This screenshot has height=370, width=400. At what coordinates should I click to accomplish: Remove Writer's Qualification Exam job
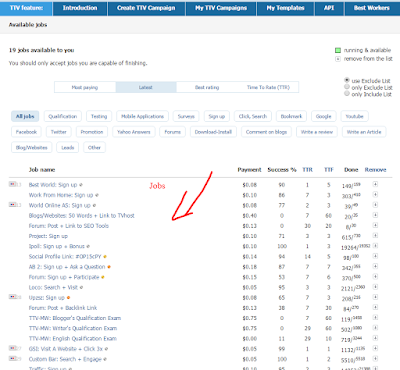click(x=375, y=328)
